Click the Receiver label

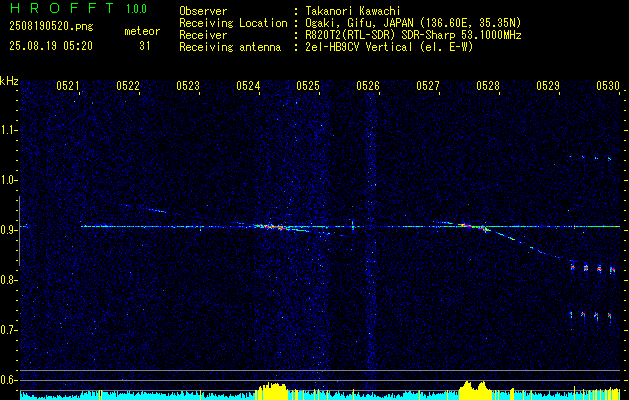click(x=203, y=35)
